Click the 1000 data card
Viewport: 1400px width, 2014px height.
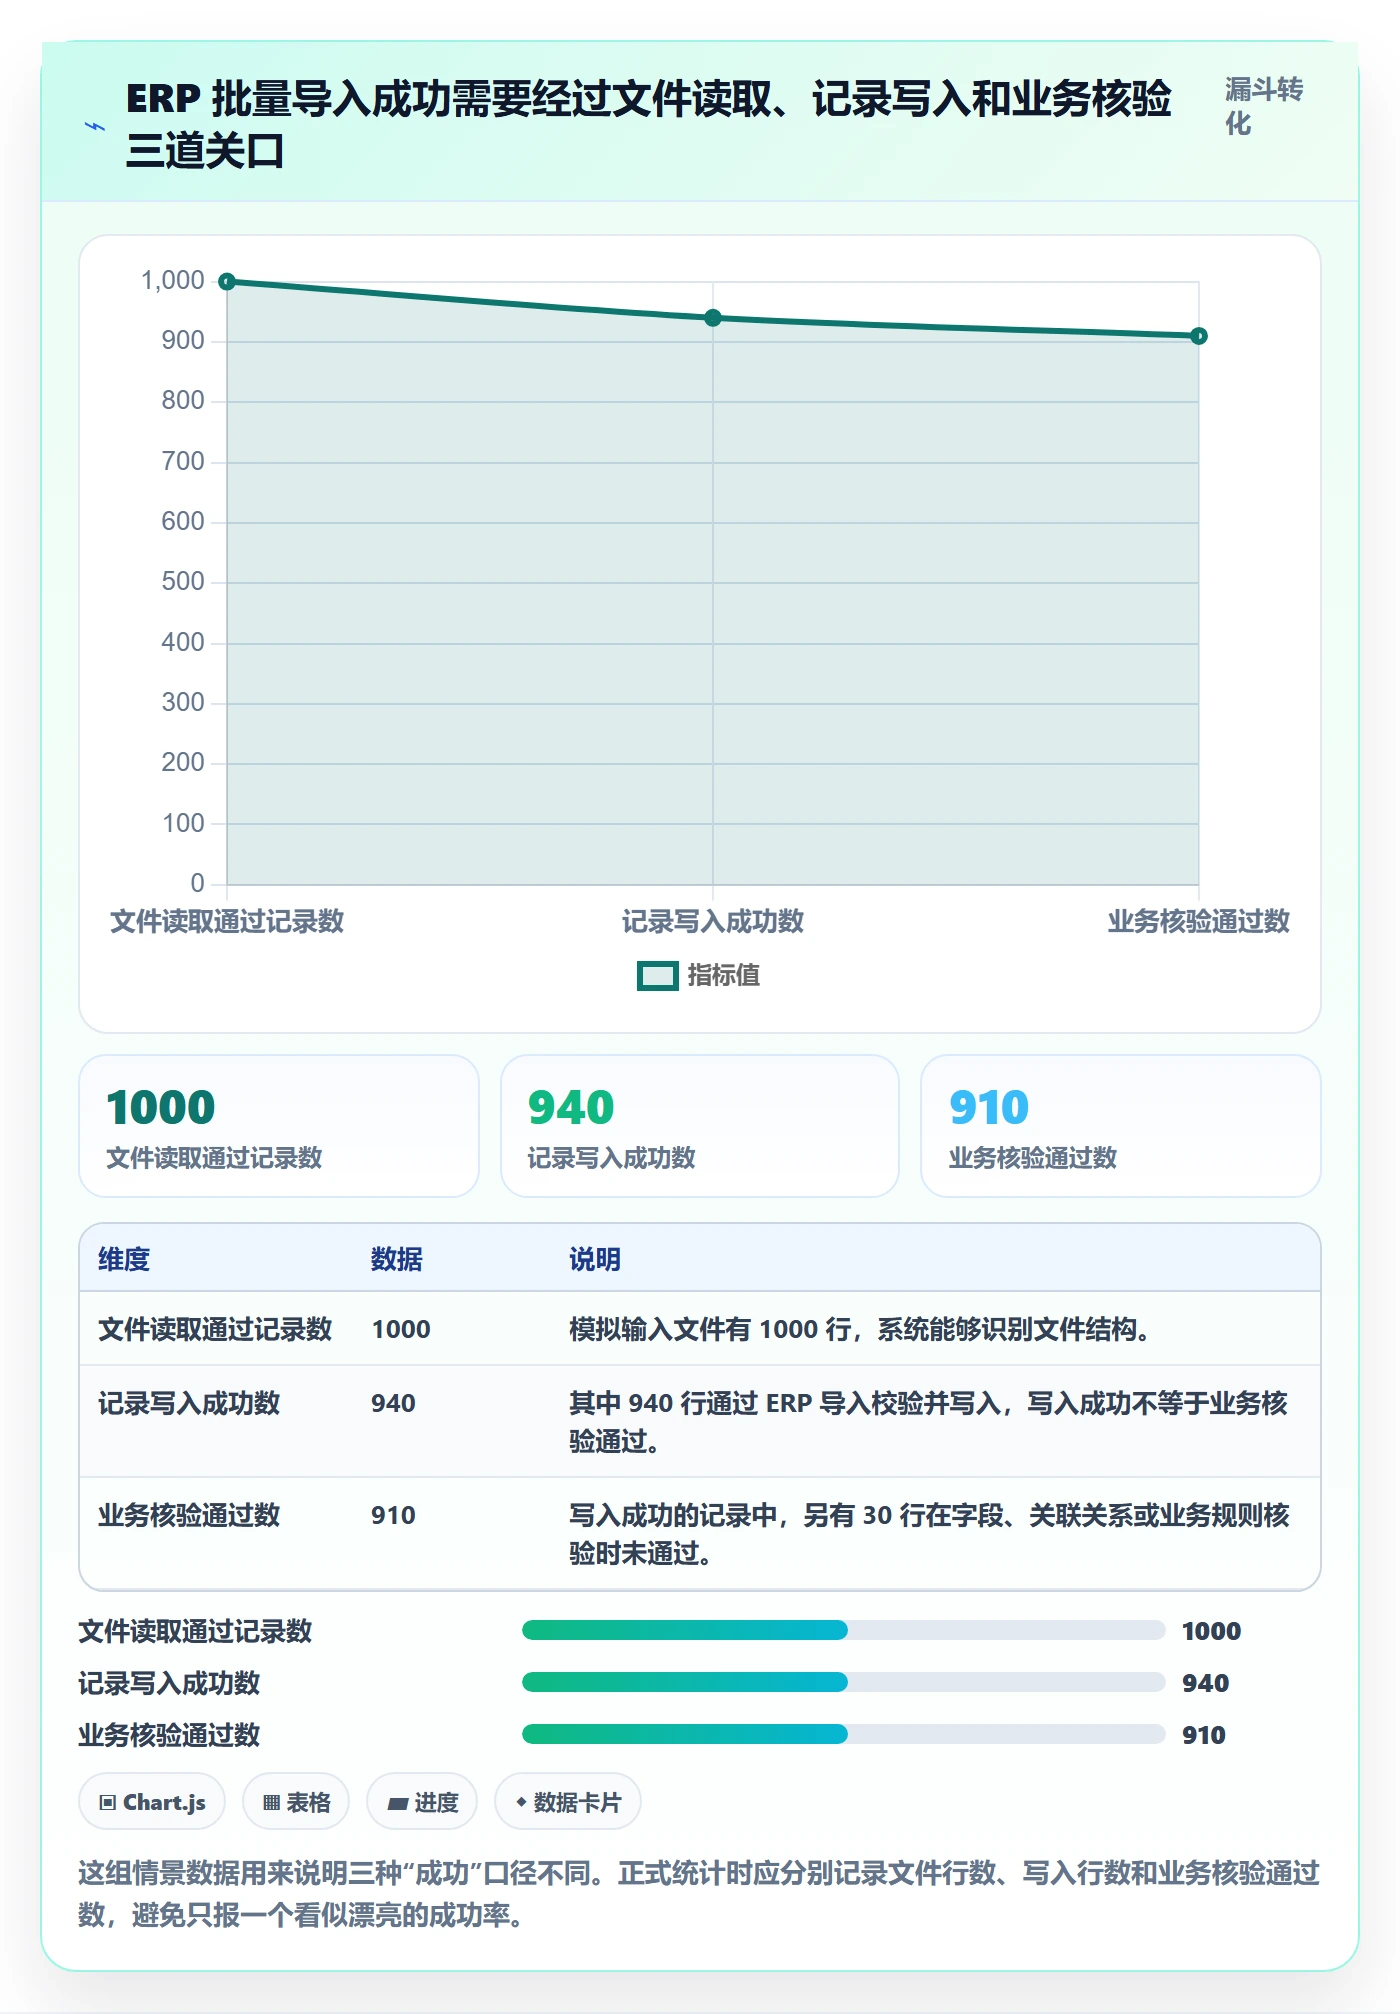(279, 1126)
